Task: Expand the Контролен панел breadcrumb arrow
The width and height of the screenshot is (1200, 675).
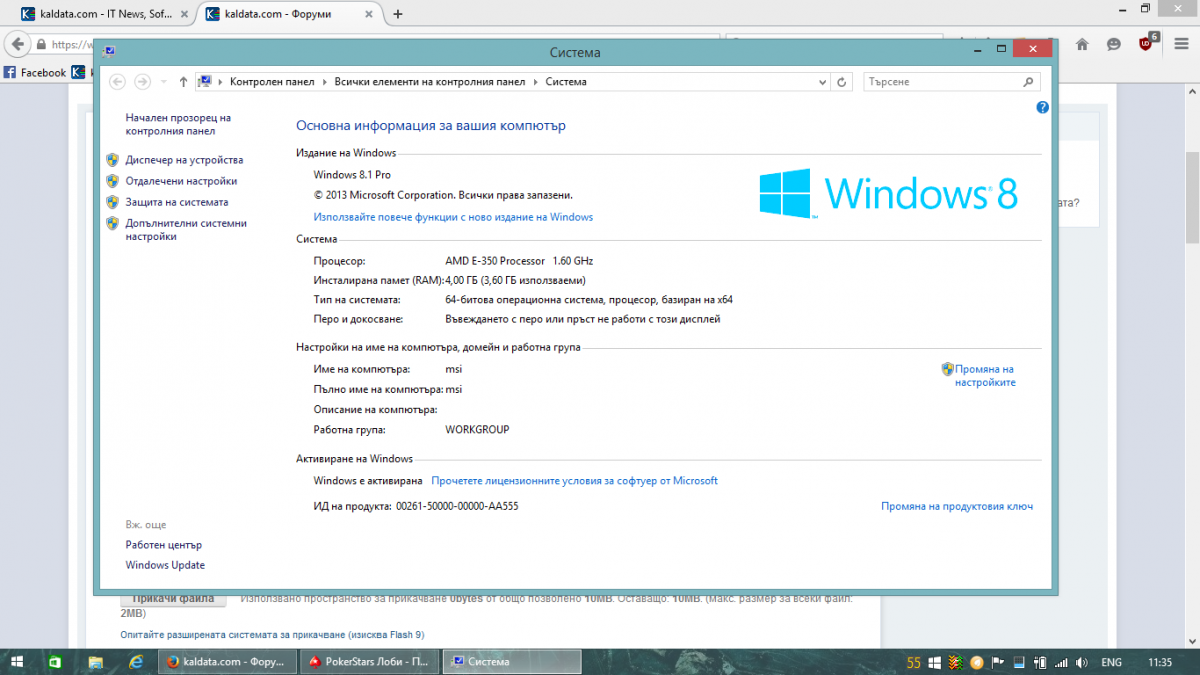Action: [x=324, y=82]
